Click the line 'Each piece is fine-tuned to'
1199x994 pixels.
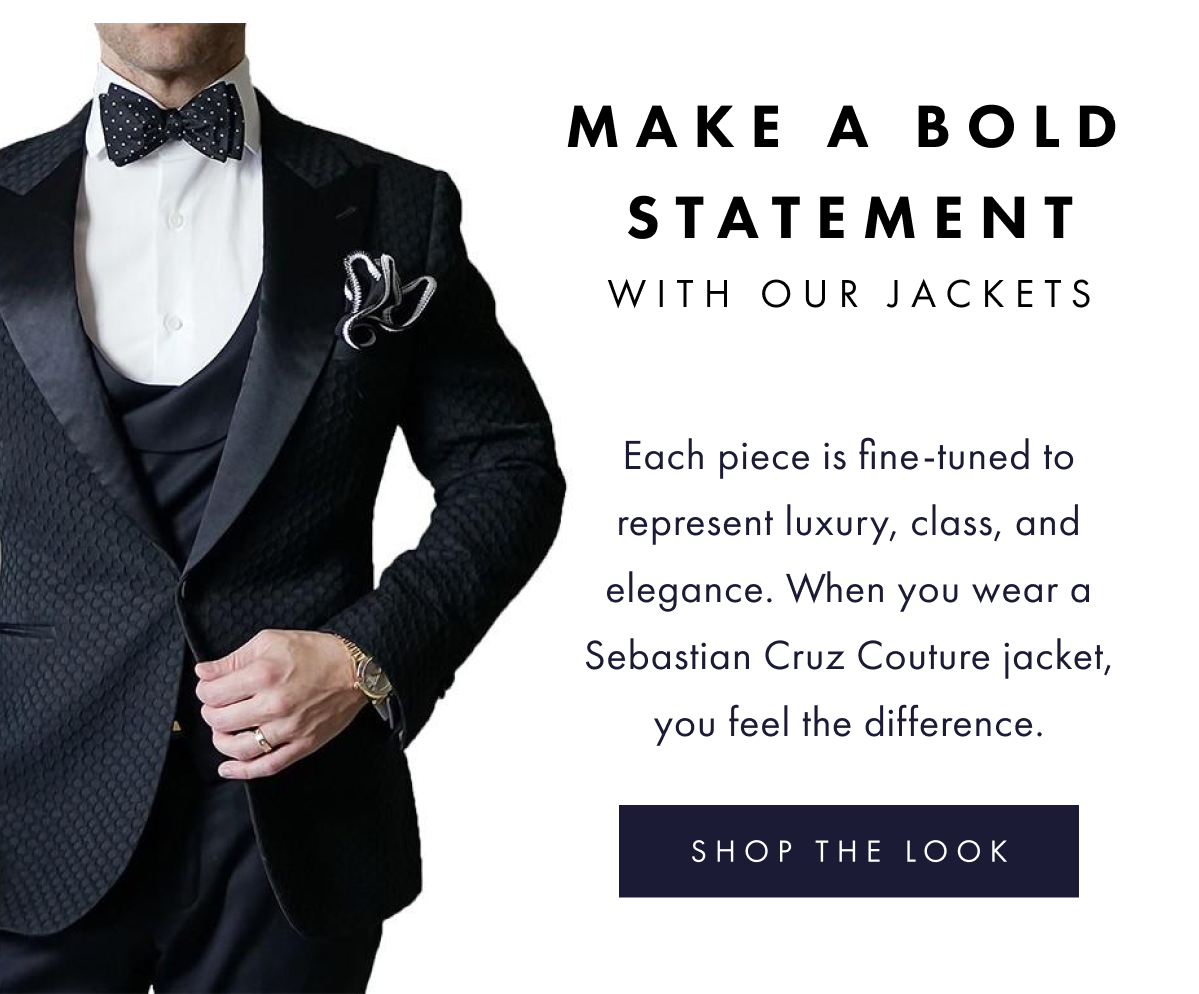(x=849, y=458)
